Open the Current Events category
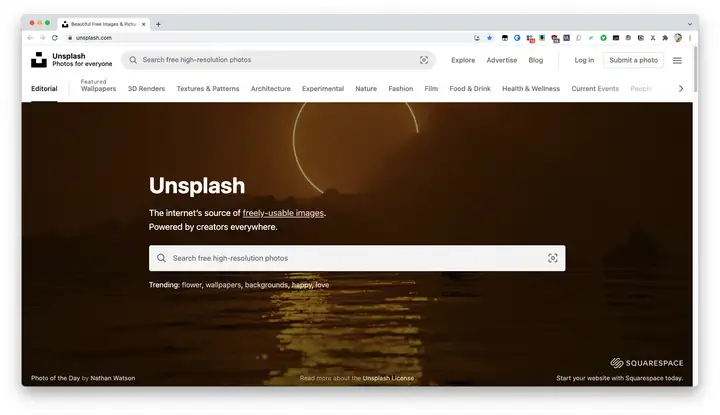 (x=595, y=89)
